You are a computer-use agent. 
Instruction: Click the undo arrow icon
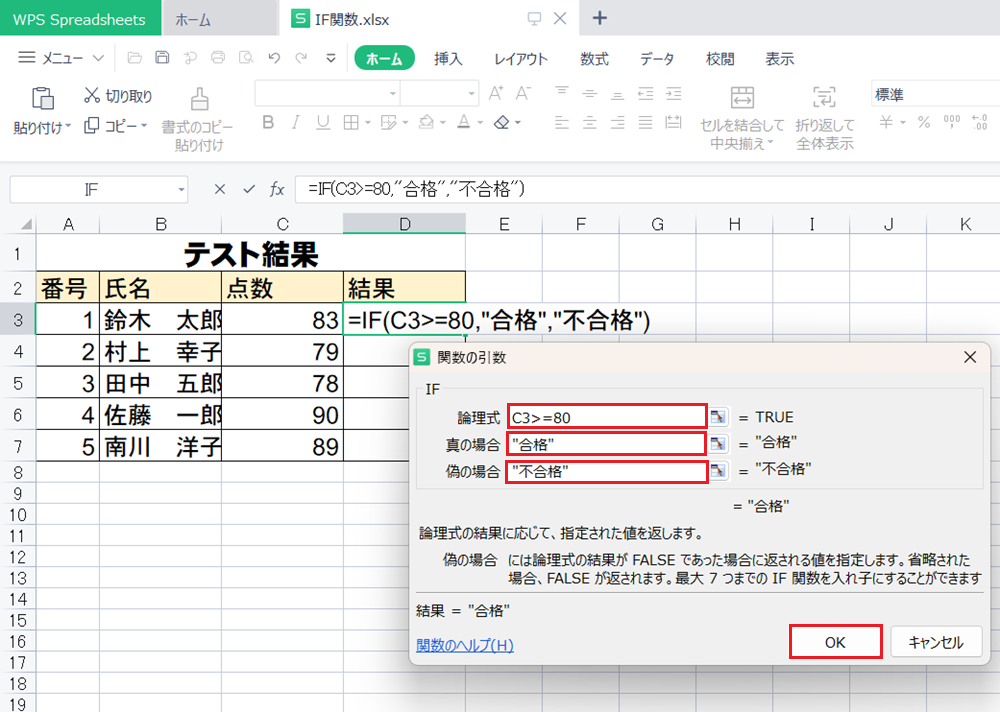[274, 58]
